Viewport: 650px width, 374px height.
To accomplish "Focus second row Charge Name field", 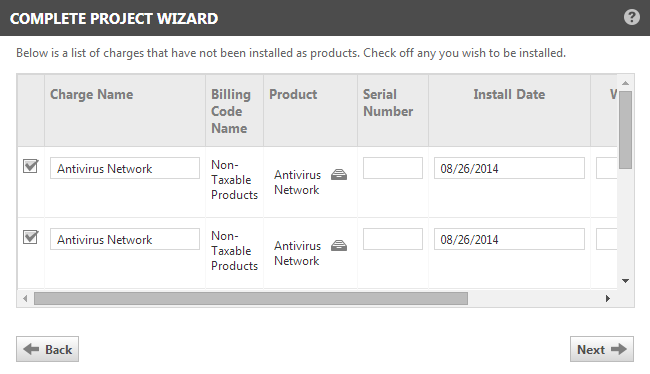I will pyautogui.click(x=125, y=239).
